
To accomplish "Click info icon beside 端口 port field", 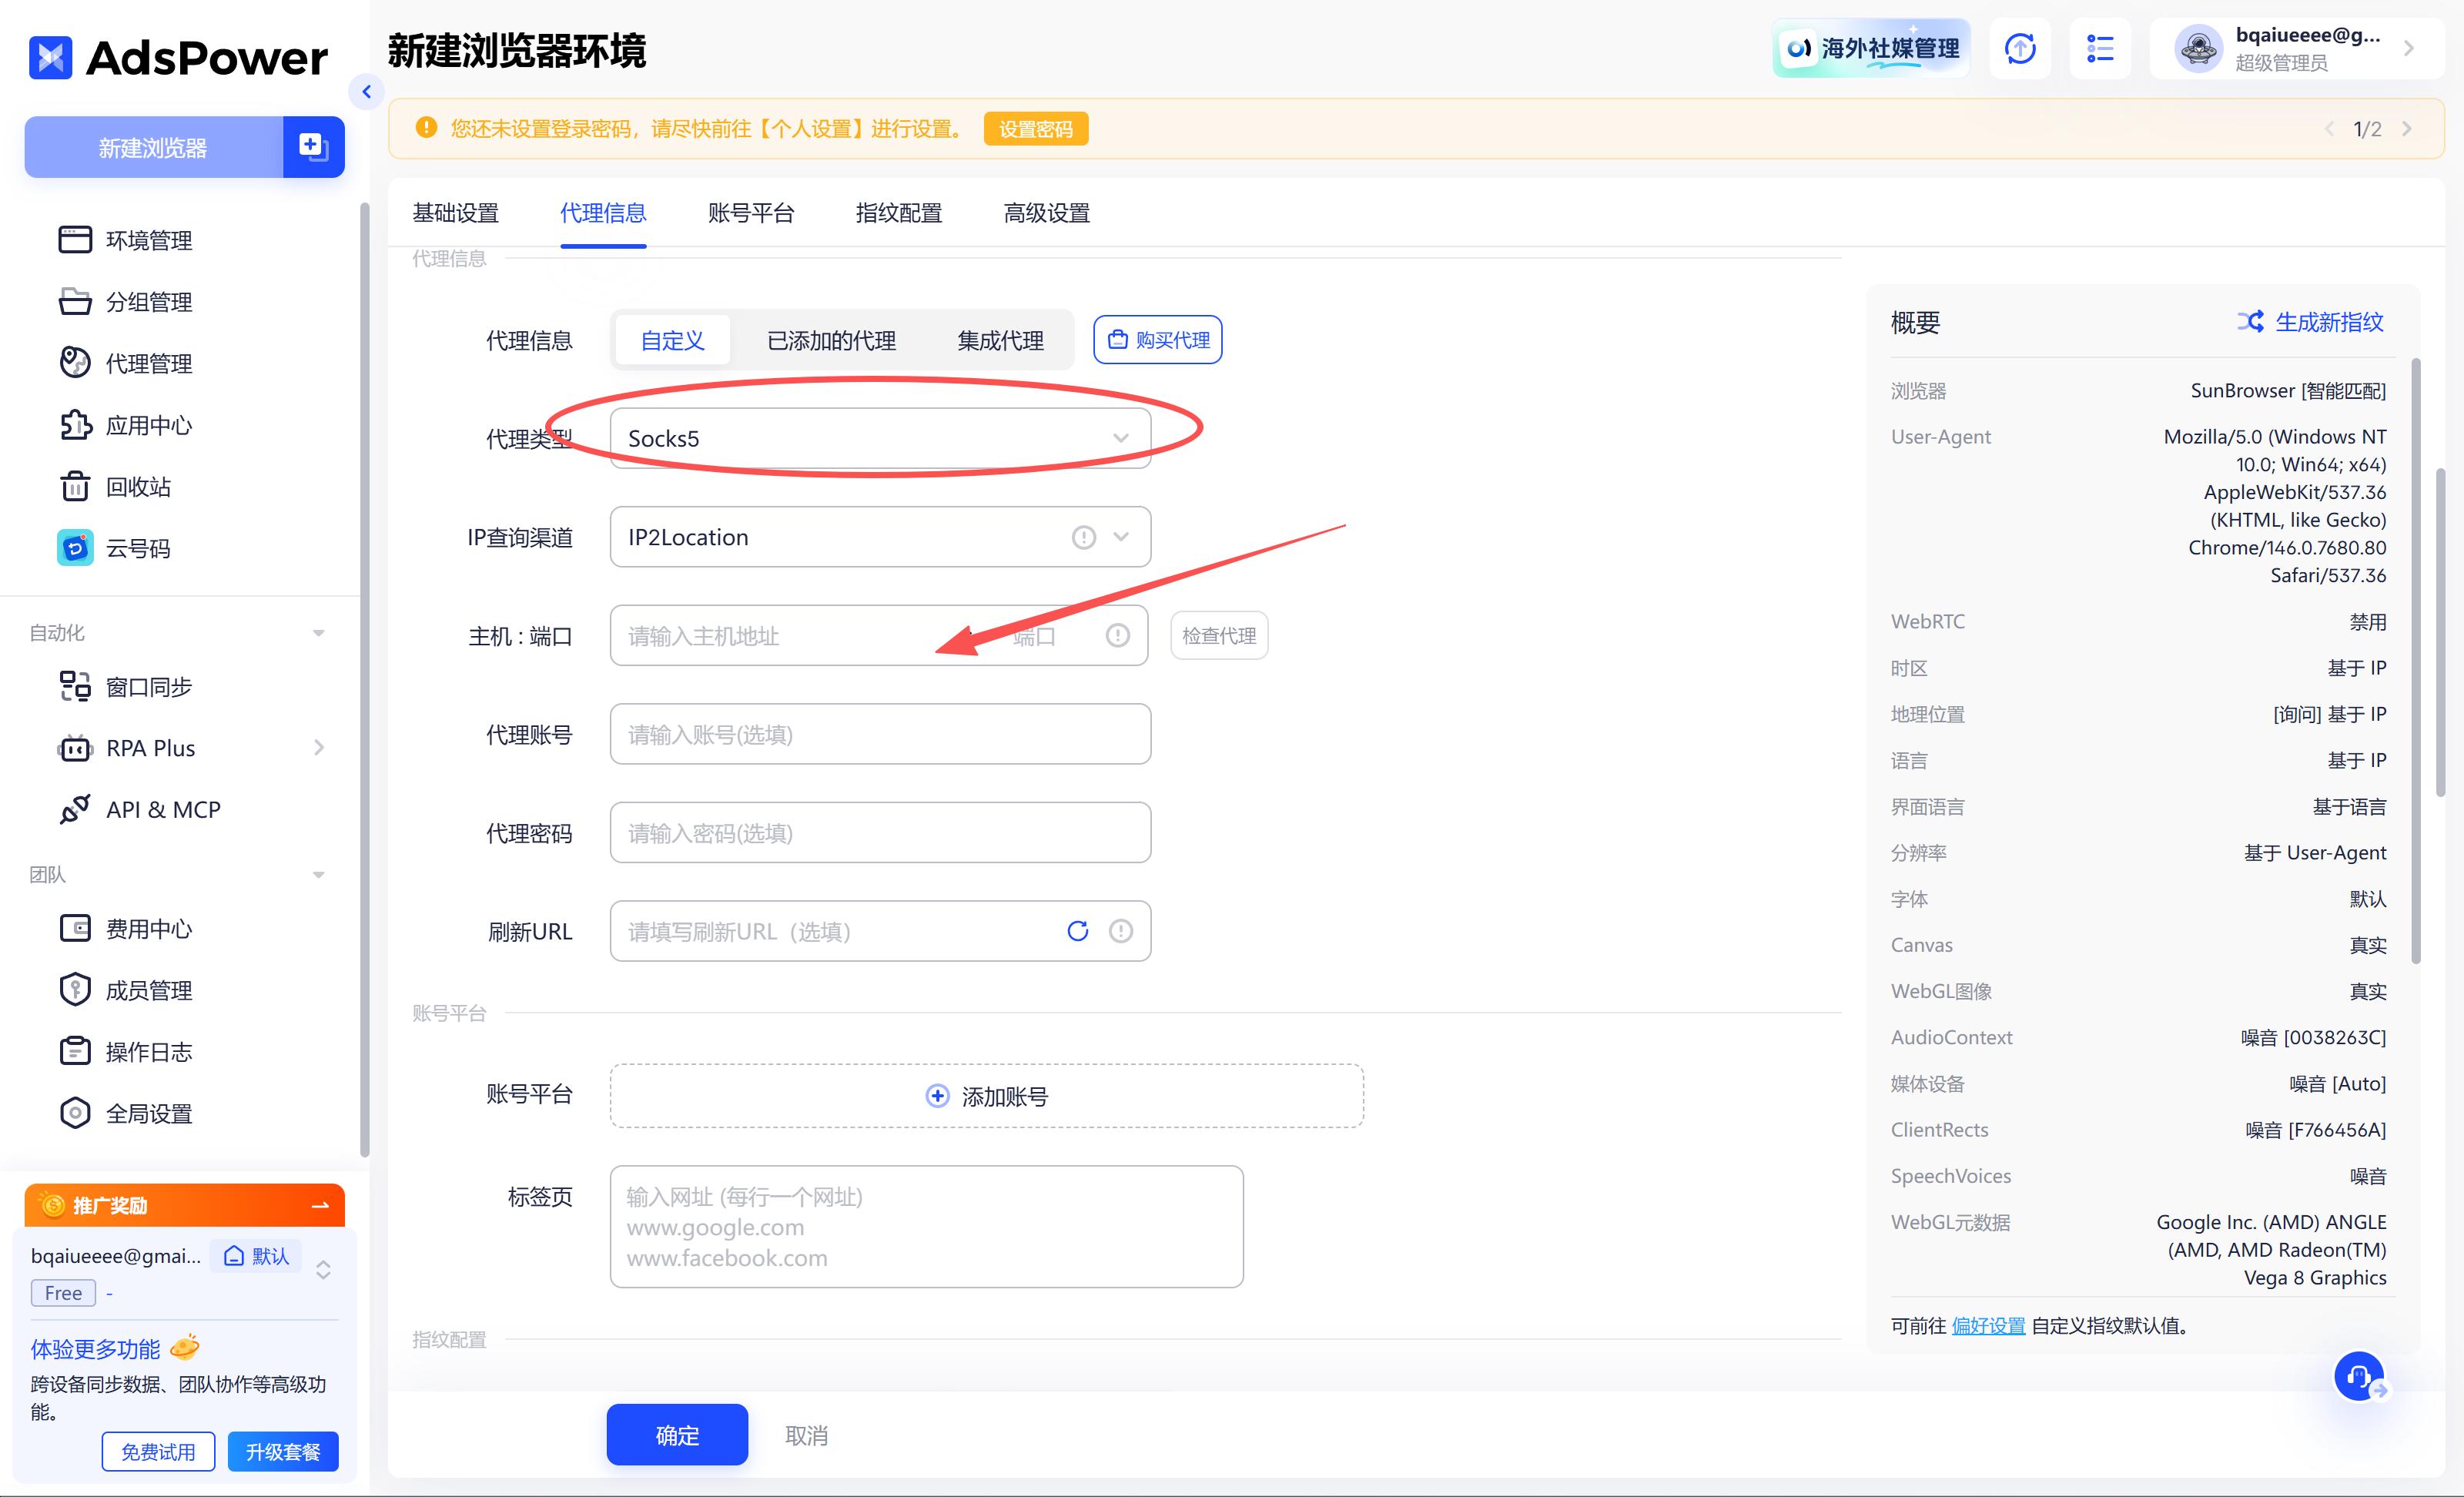I will click(1117, 636).
